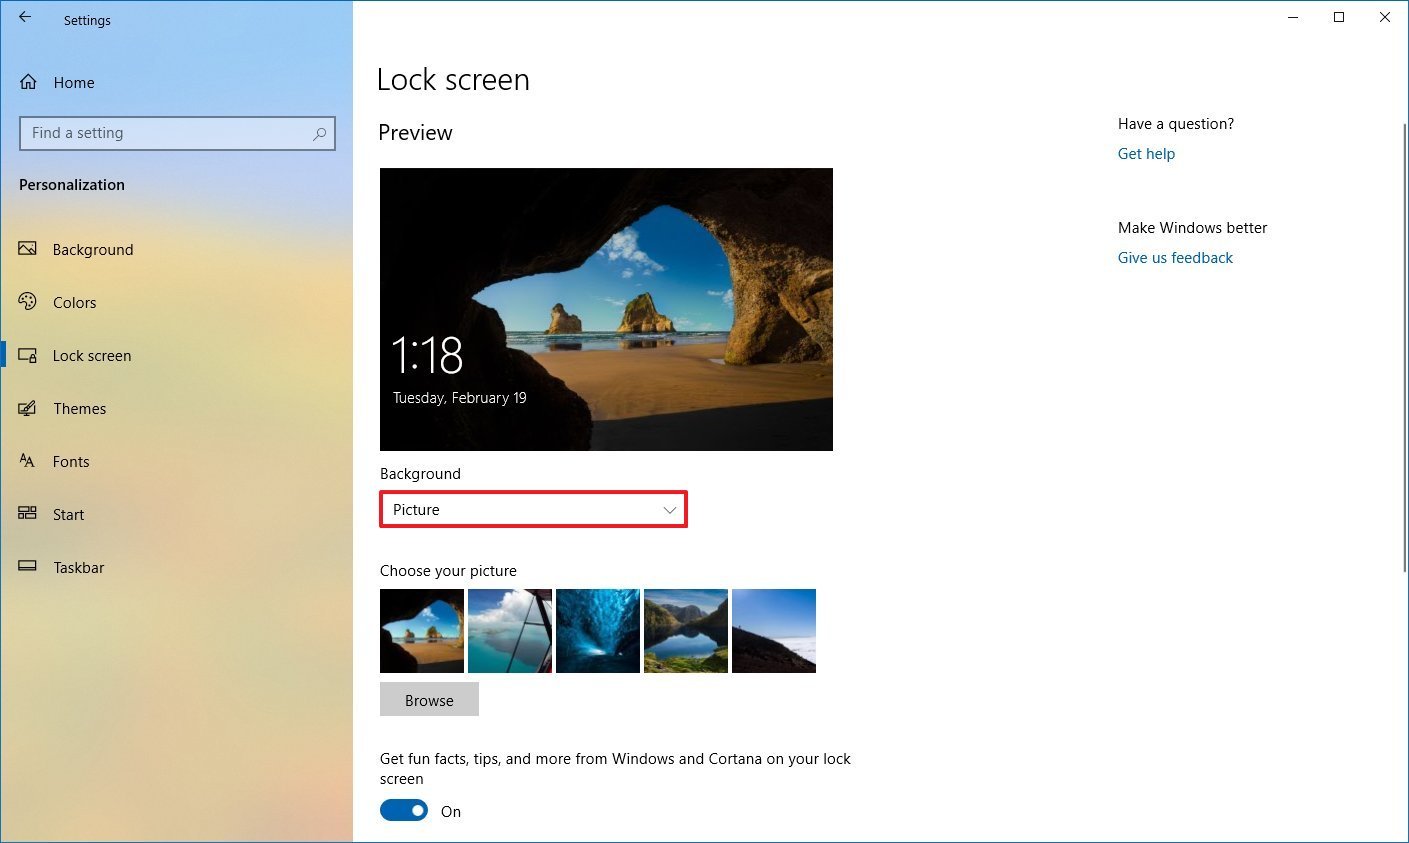This screenshot has height=843, width=1409.
Task: Go to the Colors settings page
Action: click(x=74, y=302)
